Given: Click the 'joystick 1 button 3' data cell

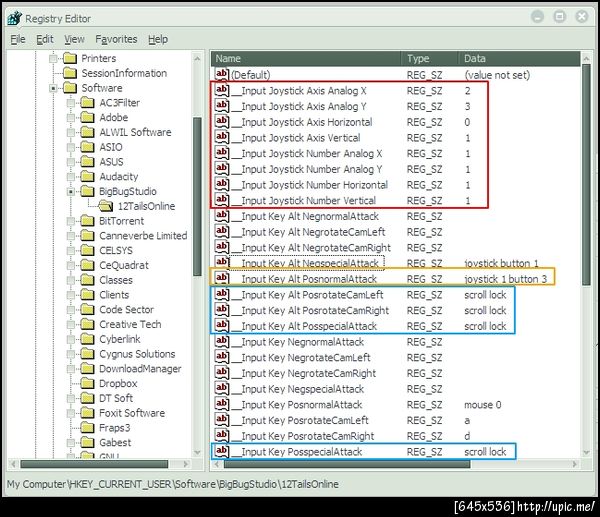Looking at the screenshot, I should pyautogui.click(x=505, y=279).
